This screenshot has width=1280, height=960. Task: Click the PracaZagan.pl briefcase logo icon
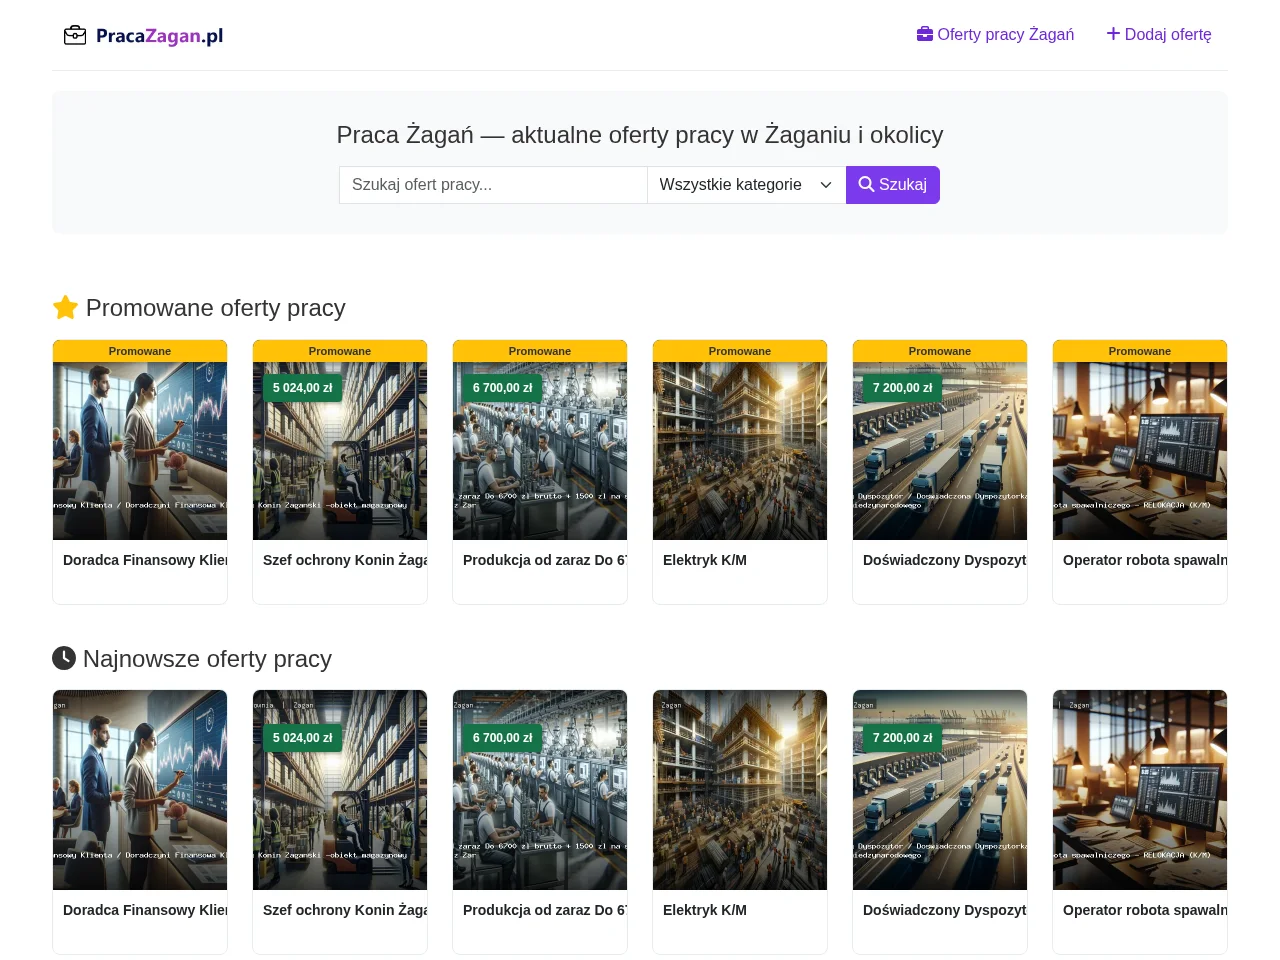coord(75,36)
